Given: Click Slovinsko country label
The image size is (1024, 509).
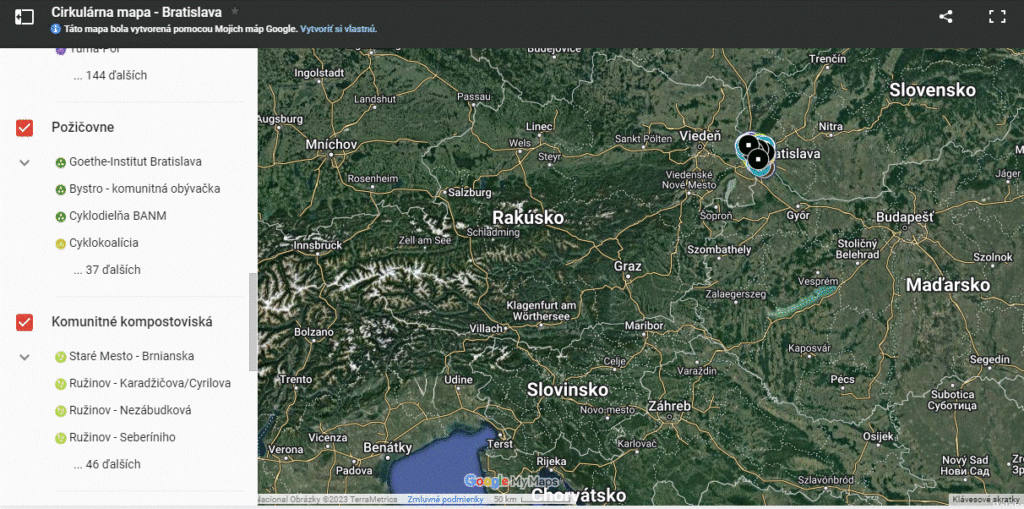Looking at the screenshot, I should point(568,390).
